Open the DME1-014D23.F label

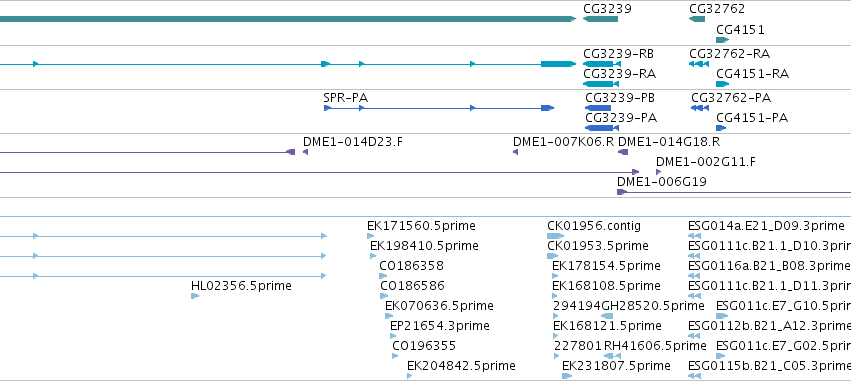coord(353,142)
